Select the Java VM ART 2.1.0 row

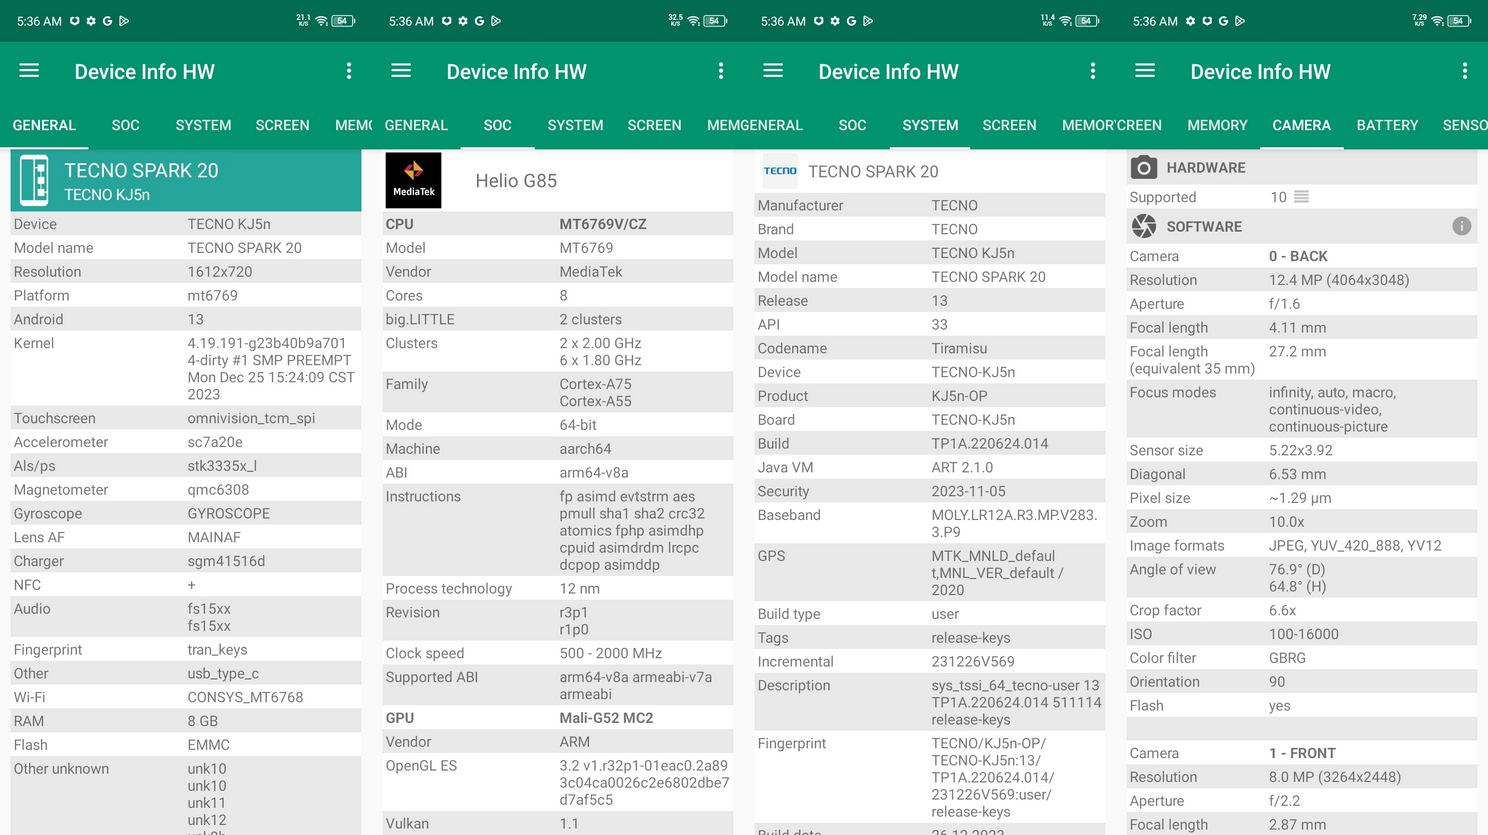tap(930, 467)
